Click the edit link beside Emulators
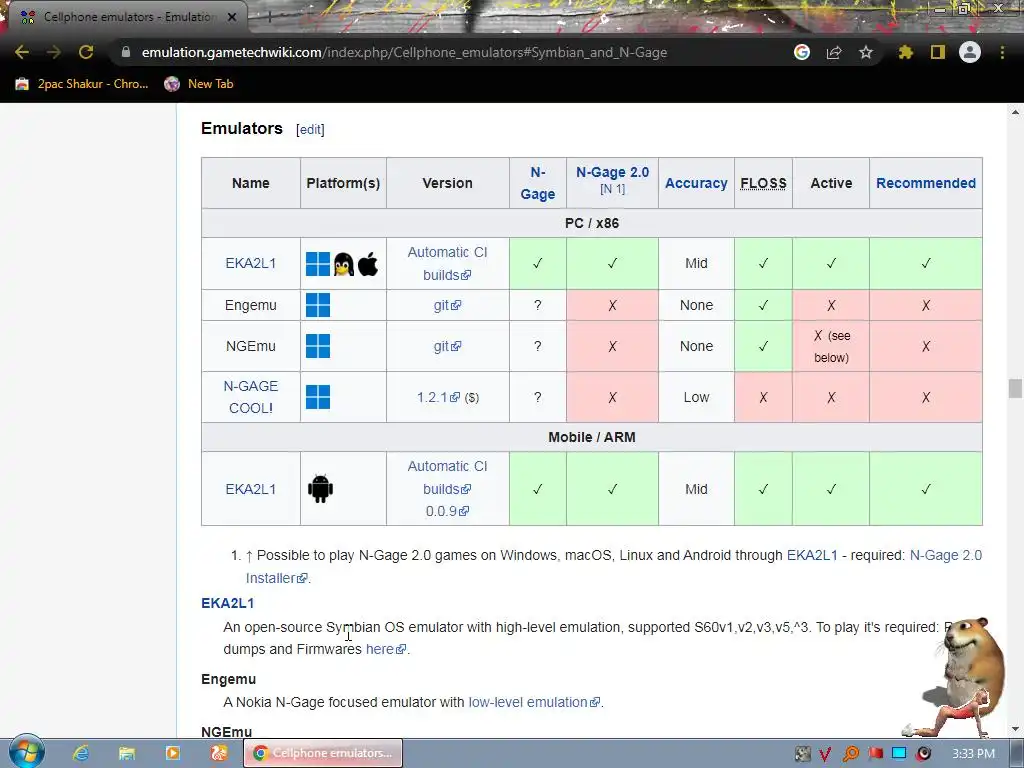1024x768 pixels. coord(310,129)
